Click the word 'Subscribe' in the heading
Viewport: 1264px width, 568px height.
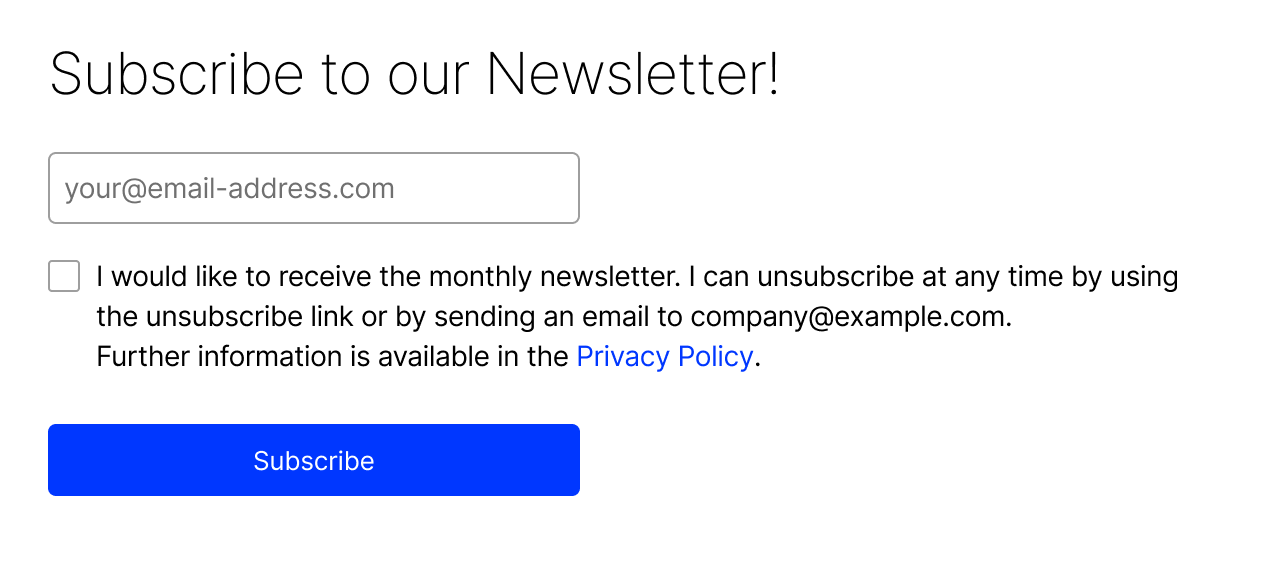[177, 74]
